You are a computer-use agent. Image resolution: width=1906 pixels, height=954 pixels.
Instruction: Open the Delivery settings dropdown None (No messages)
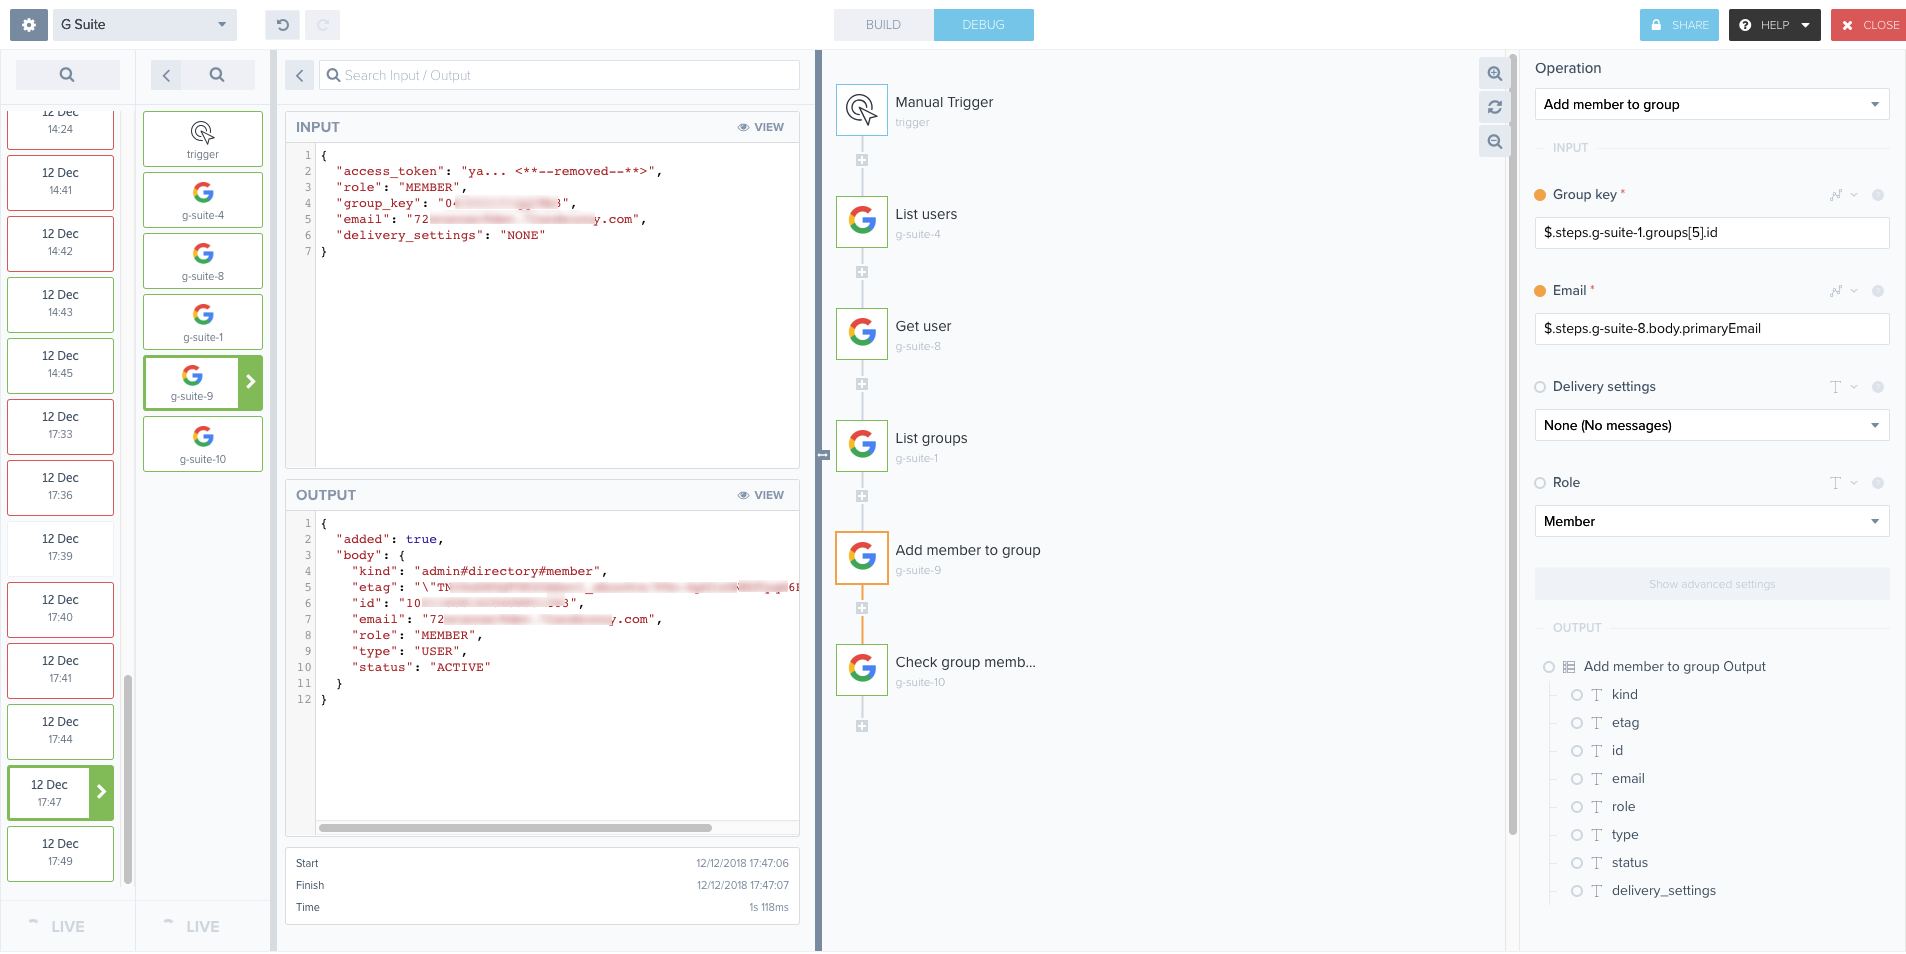1710,425
